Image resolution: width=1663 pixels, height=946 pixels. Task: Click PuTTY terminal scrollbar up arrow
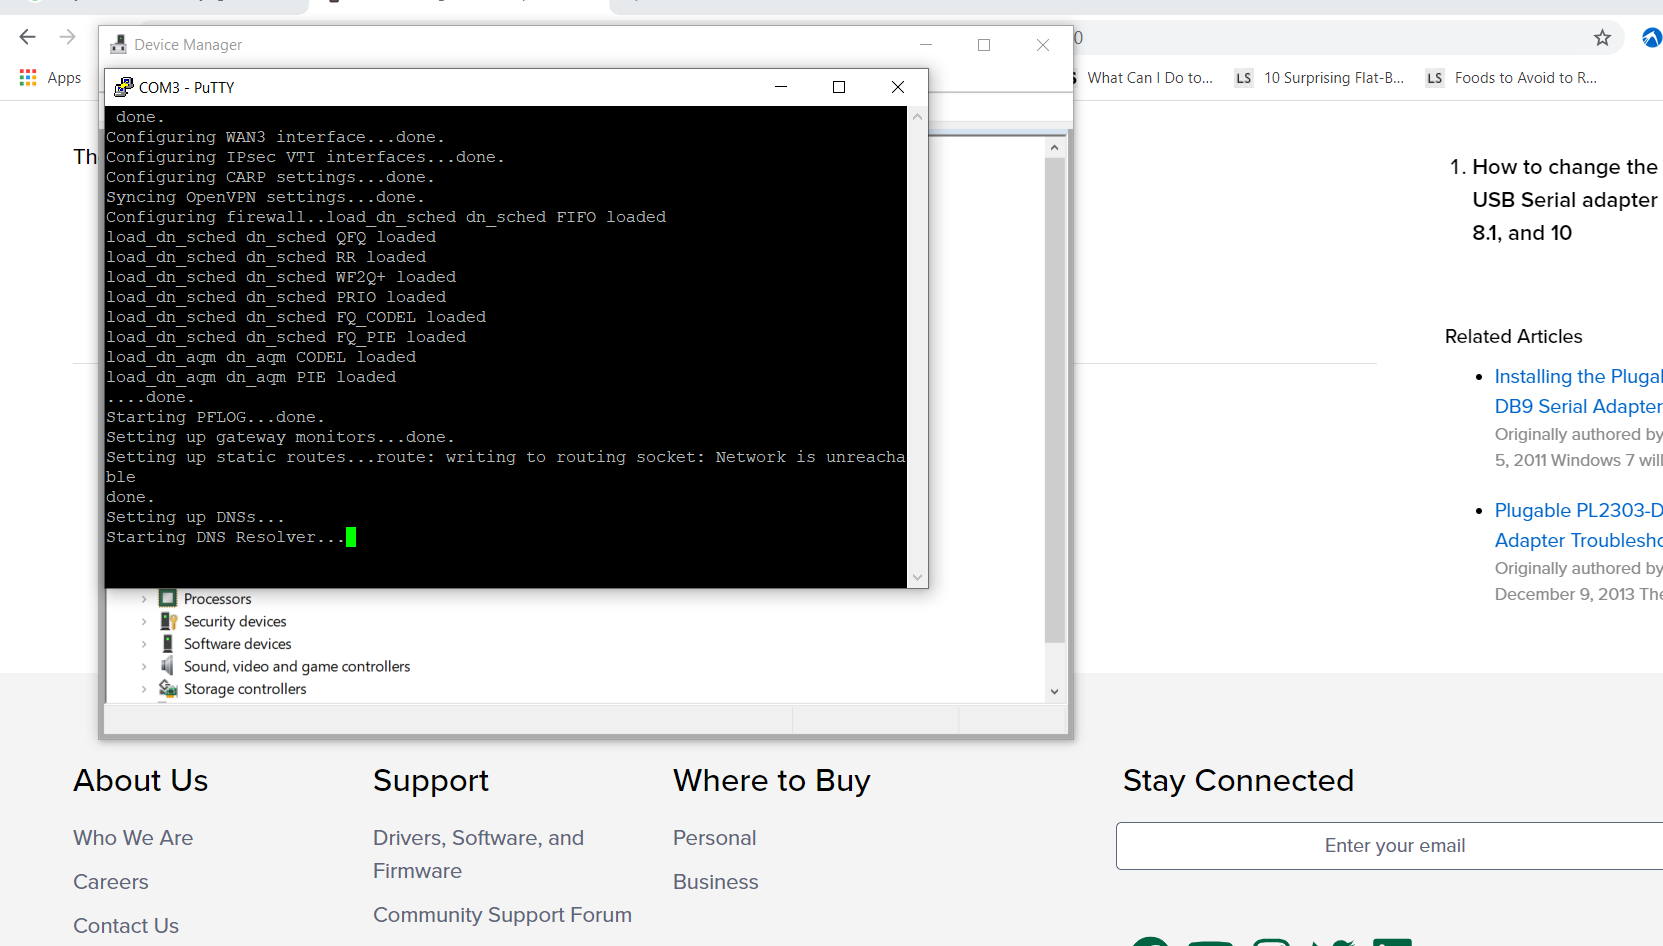tap(917, 116)
